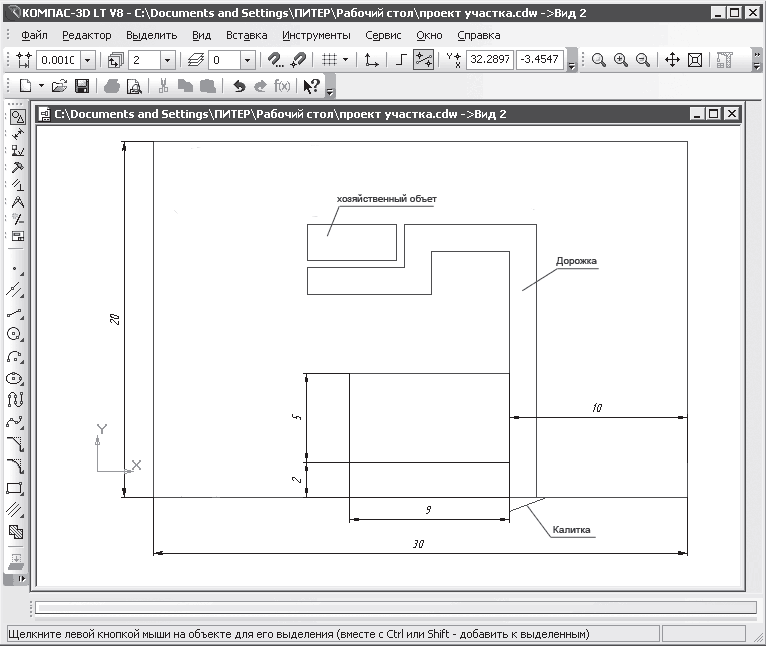
Task: Open an existing file
Action: point(59,86)
